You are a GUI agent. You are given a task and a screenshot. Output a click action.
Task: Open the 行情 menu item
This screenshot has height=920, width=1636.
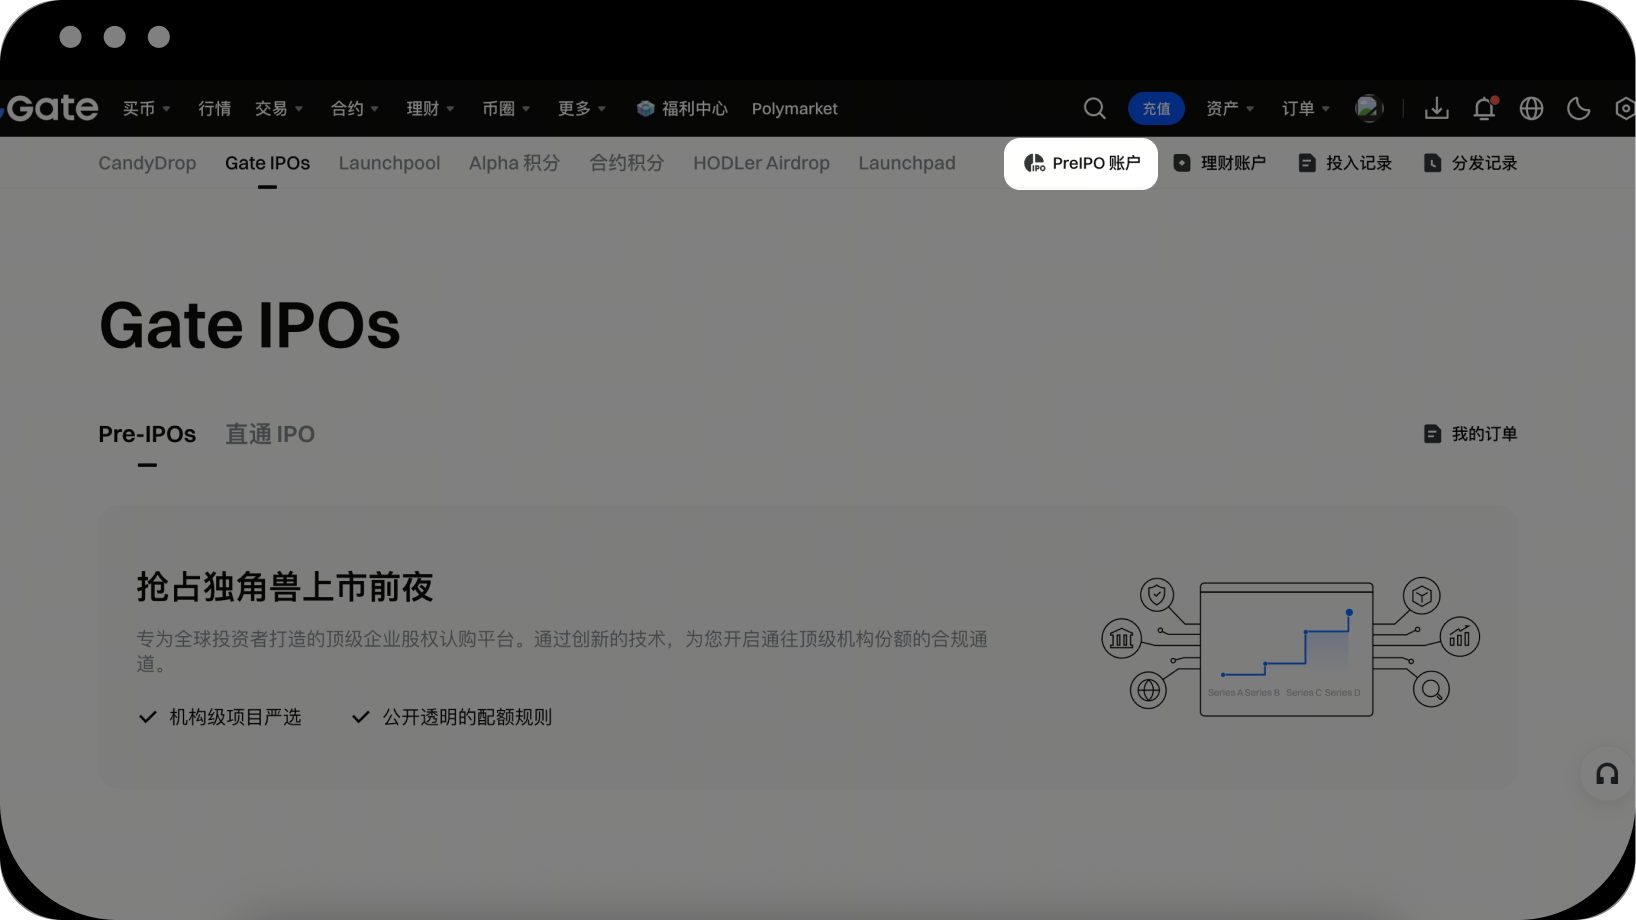215,108
